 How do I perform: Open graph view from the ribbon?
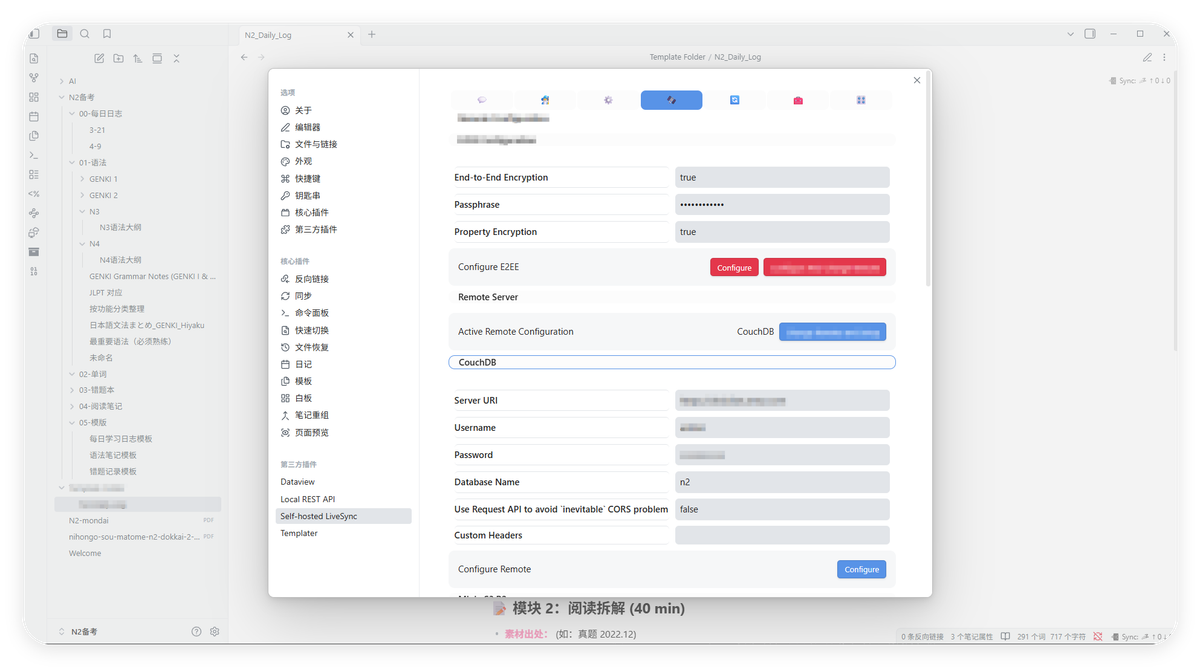point(34,78)
